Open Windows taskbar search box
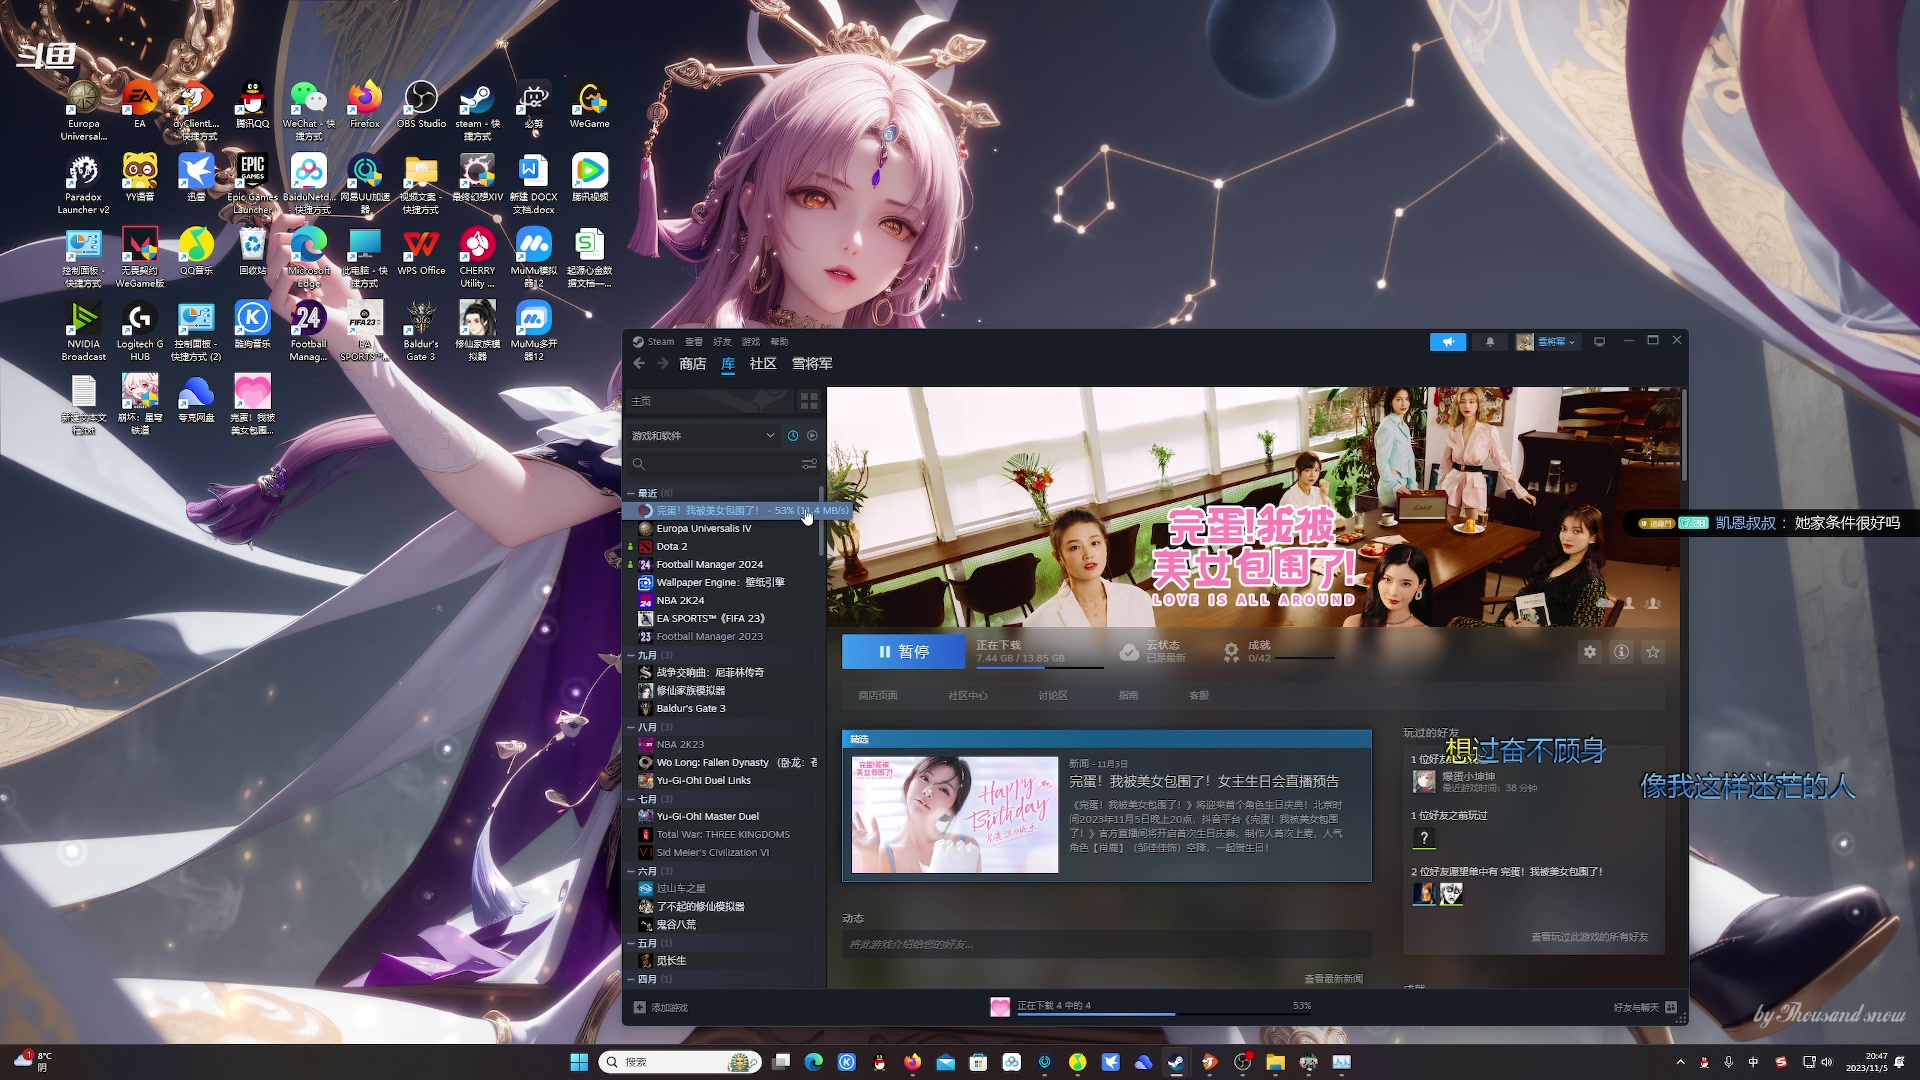Screen dimensions: 1920x1080 pyautogui.click(x=681, y=1062)
